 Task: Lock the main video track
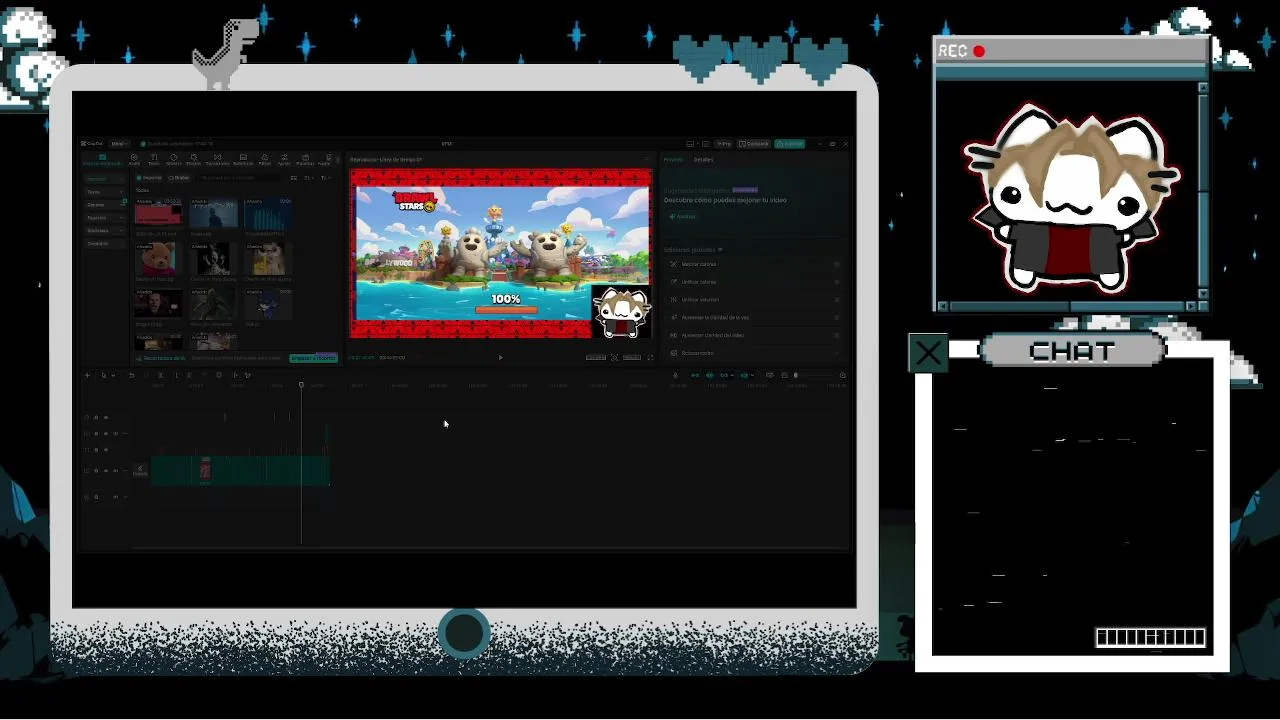tap(96, 470)
